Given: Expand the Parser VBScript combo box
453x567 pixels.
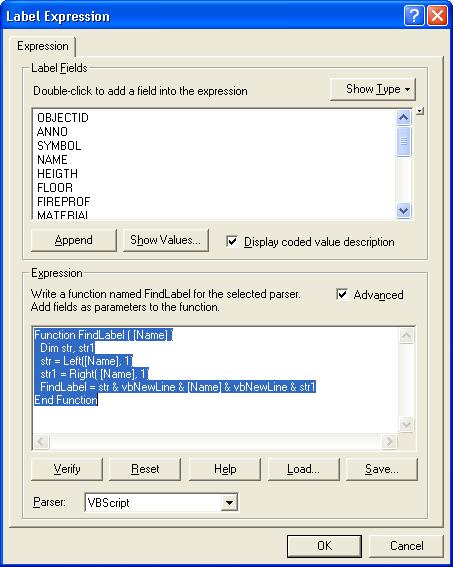Looking at the screenshot, I should pyautogui.click(x=229, y=502).
